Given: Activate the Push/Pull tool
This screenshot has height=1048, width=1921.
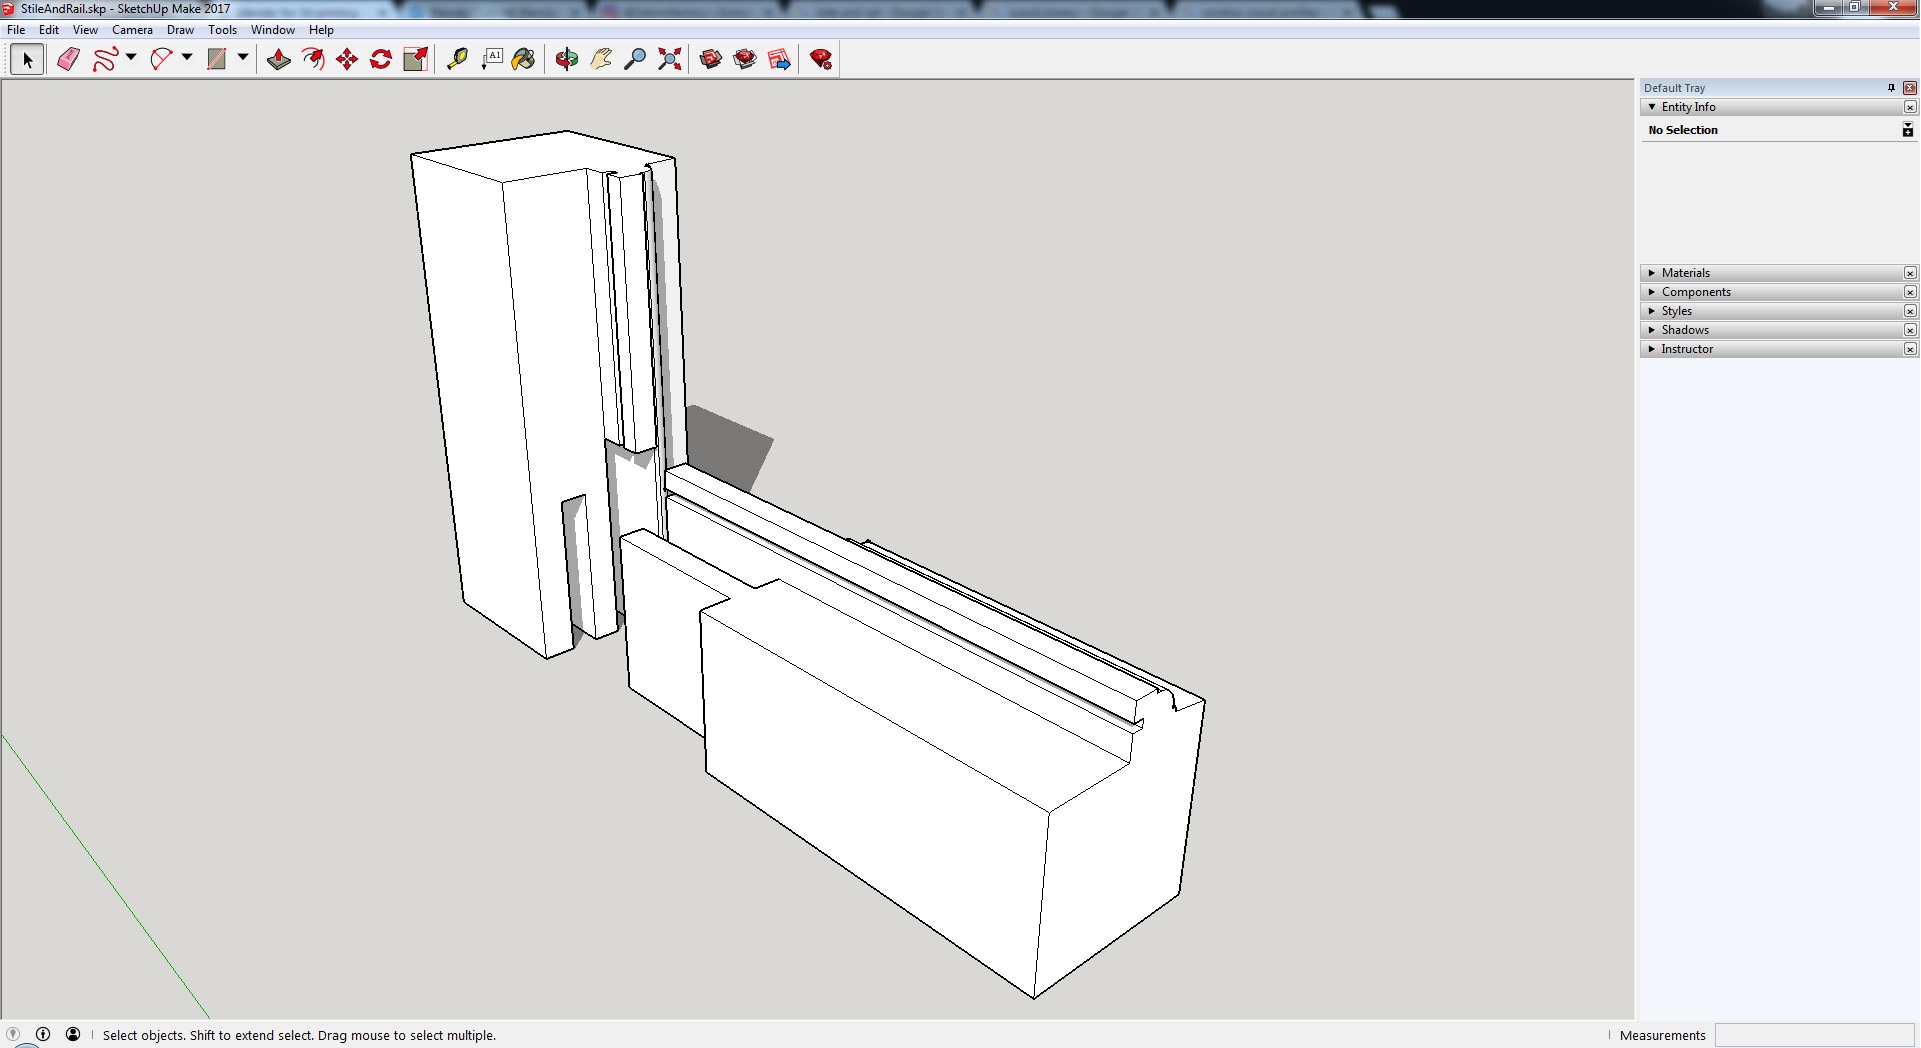Looking at the screenshot, I should coord(279,60).
